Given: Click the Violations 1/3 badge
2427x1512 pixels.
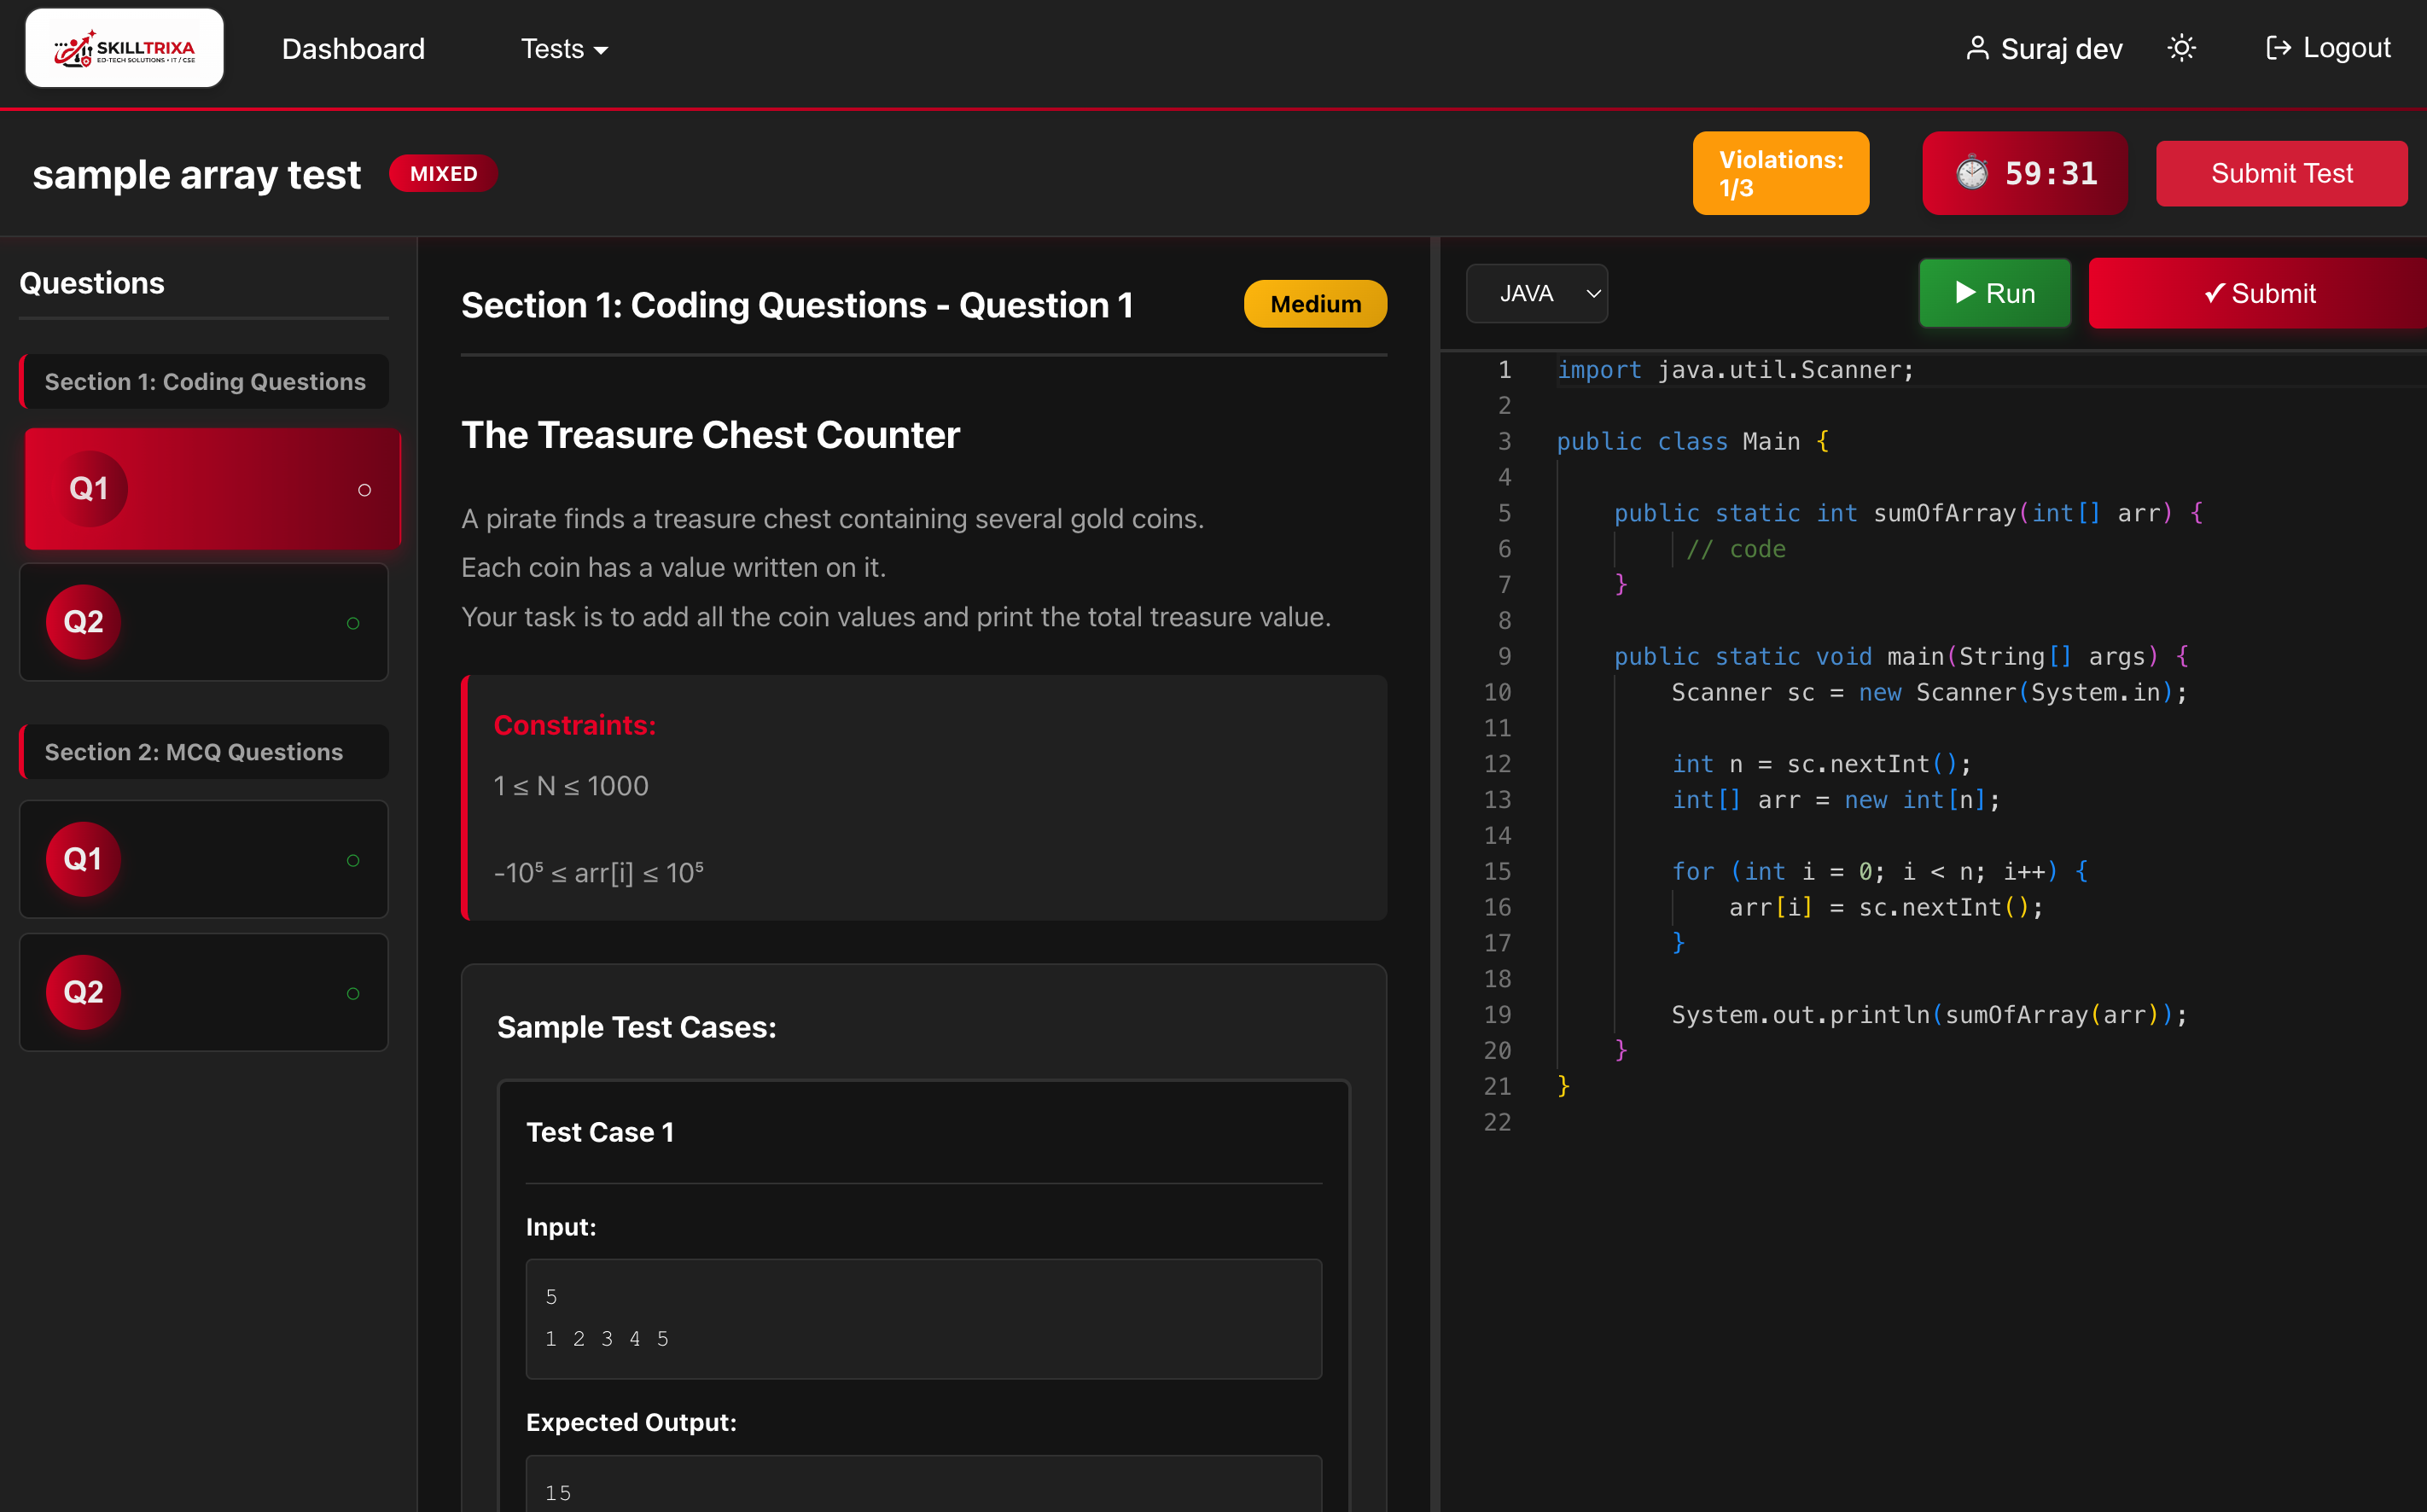Looking at the screenshot, I should (x=1780, y=173).
